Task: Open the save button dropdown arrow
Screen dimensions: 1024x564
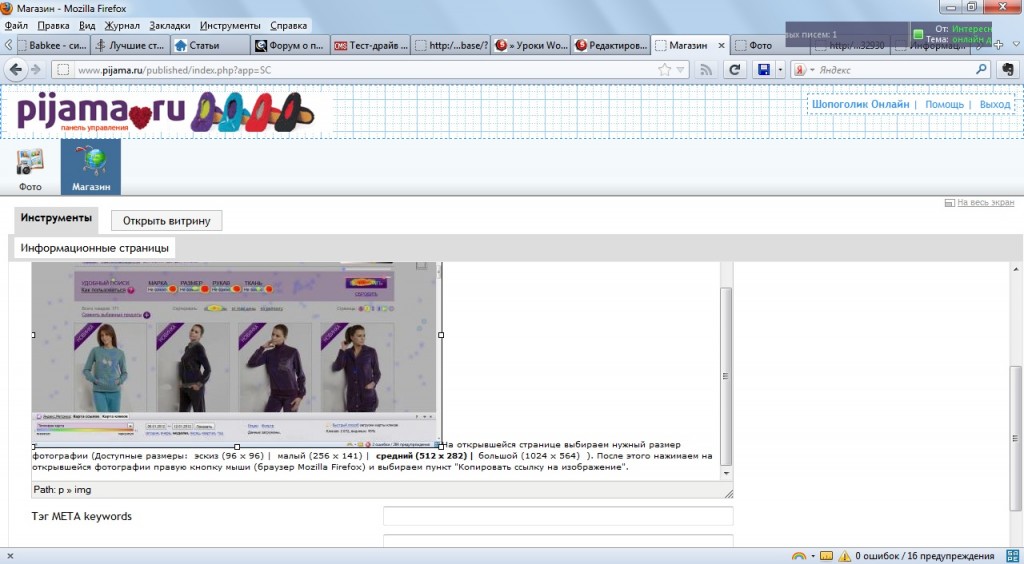Action: (780, 70)
